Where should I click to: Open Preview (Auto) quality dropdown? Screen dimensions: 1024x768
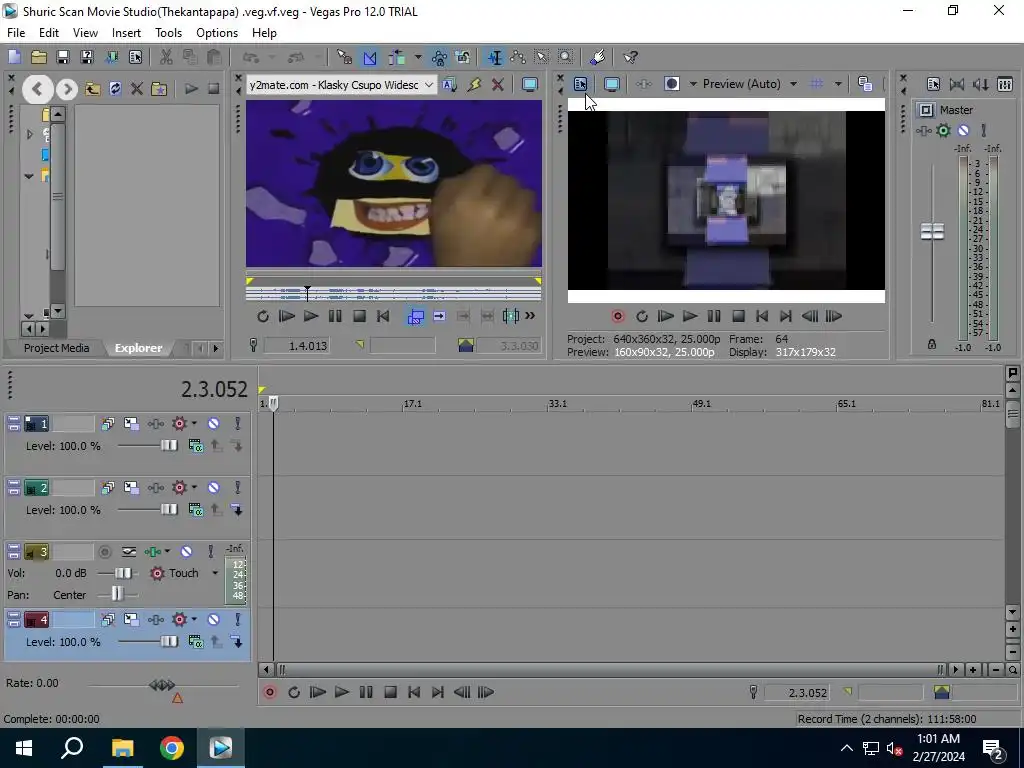(793, 84)
